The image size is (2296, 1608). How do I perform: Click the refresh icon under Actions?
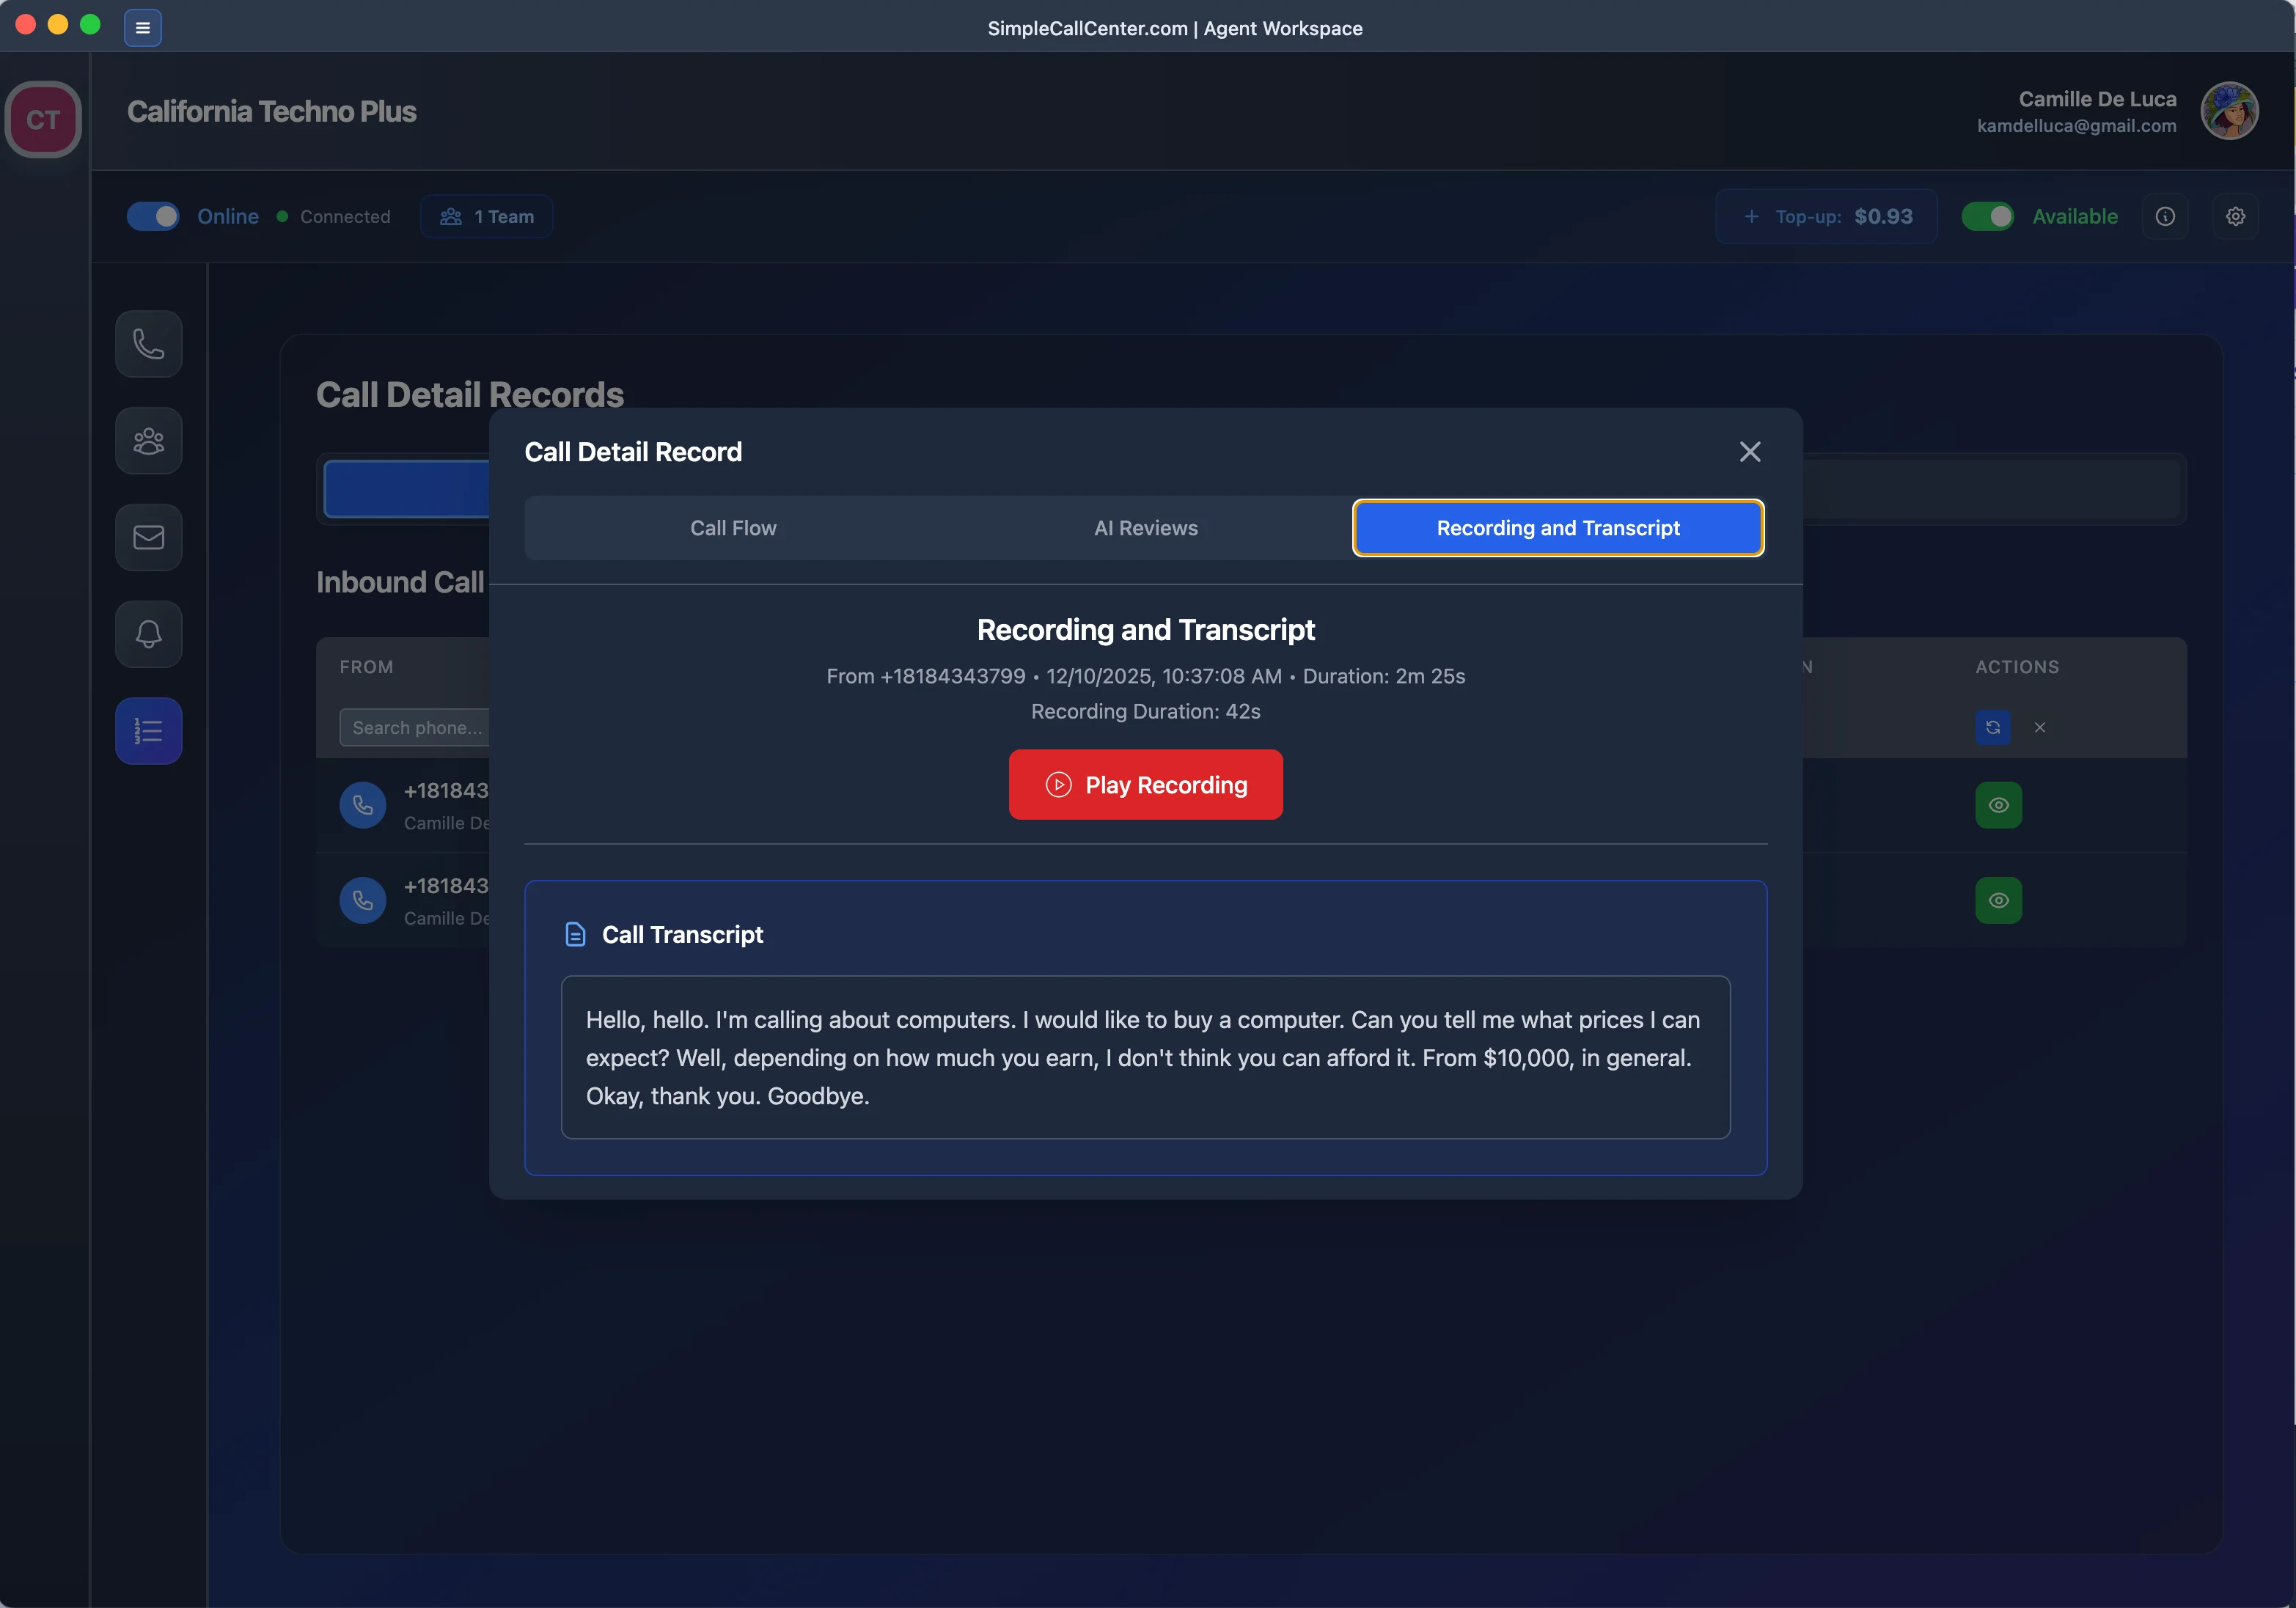1992,727
